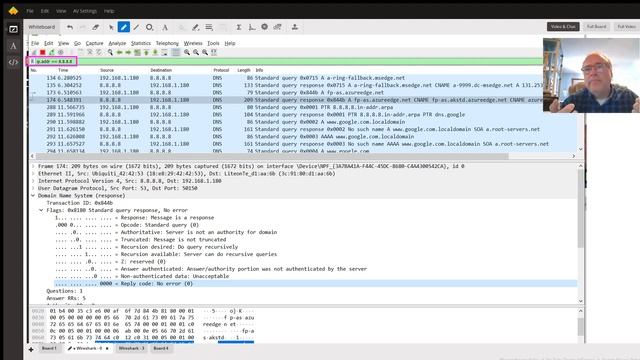
Task: Click the plus icon to add a board
Action: tap(31, 349)
